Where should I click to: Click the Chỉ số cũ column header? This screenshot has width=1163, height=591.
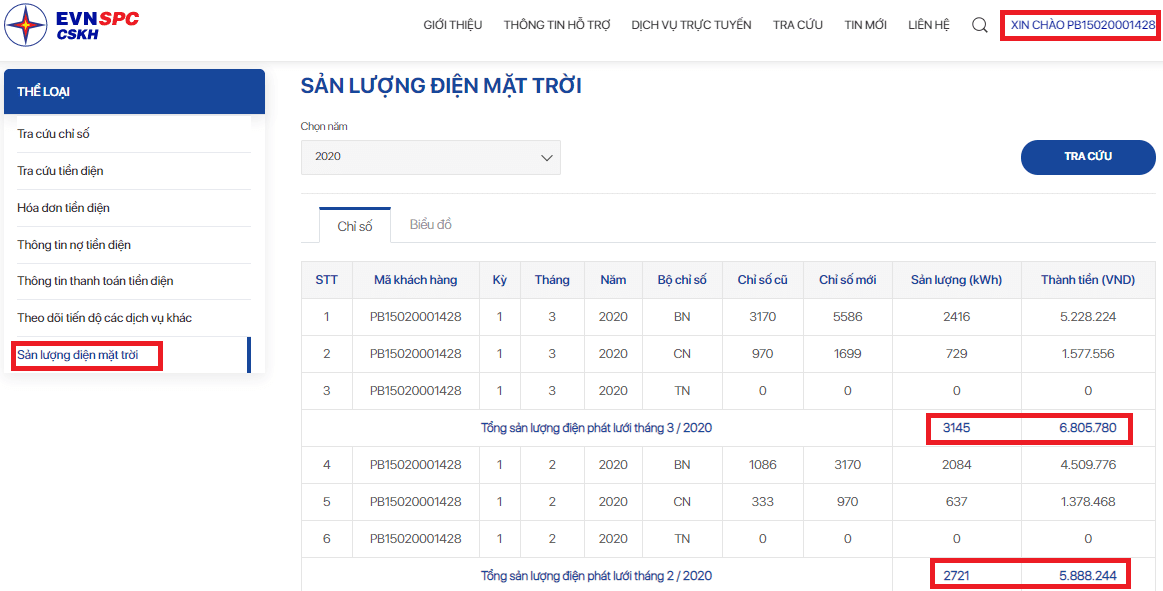pyautogui.click(x=762, y=280)
